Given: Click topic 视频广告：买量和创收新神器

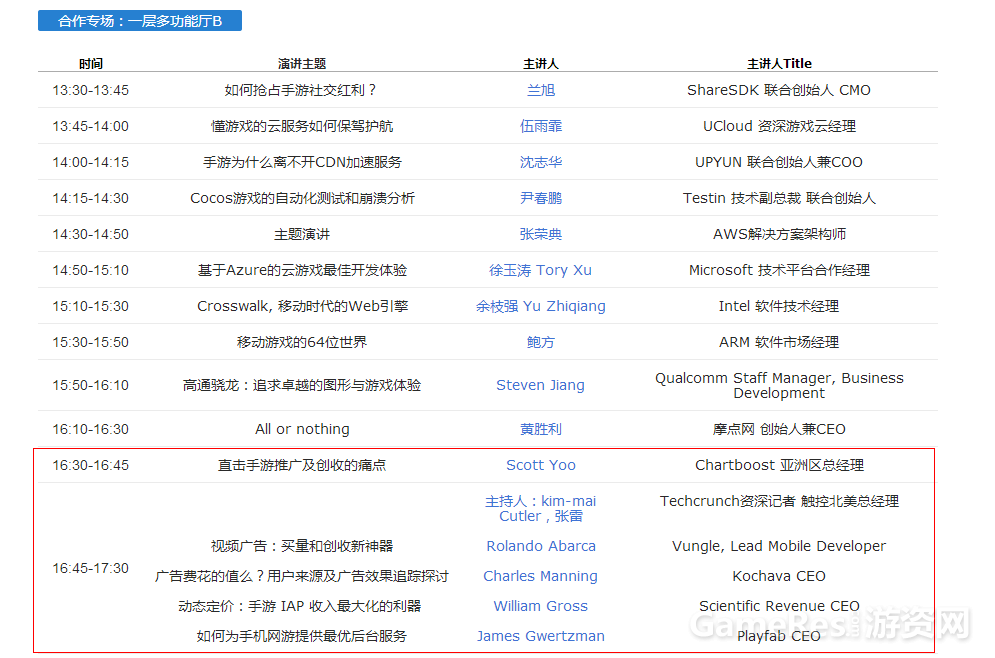Looking at the screenshot, I should pos(302,546).
